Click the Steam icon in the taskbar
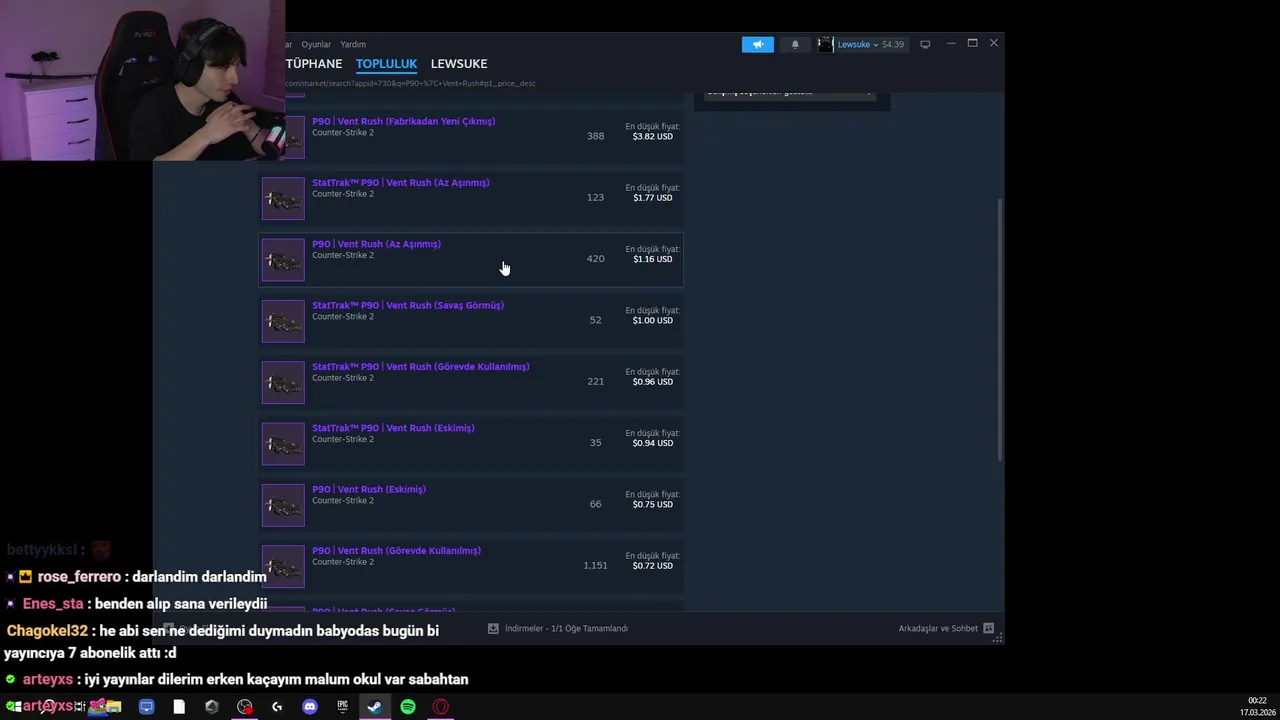 (374, 707)
